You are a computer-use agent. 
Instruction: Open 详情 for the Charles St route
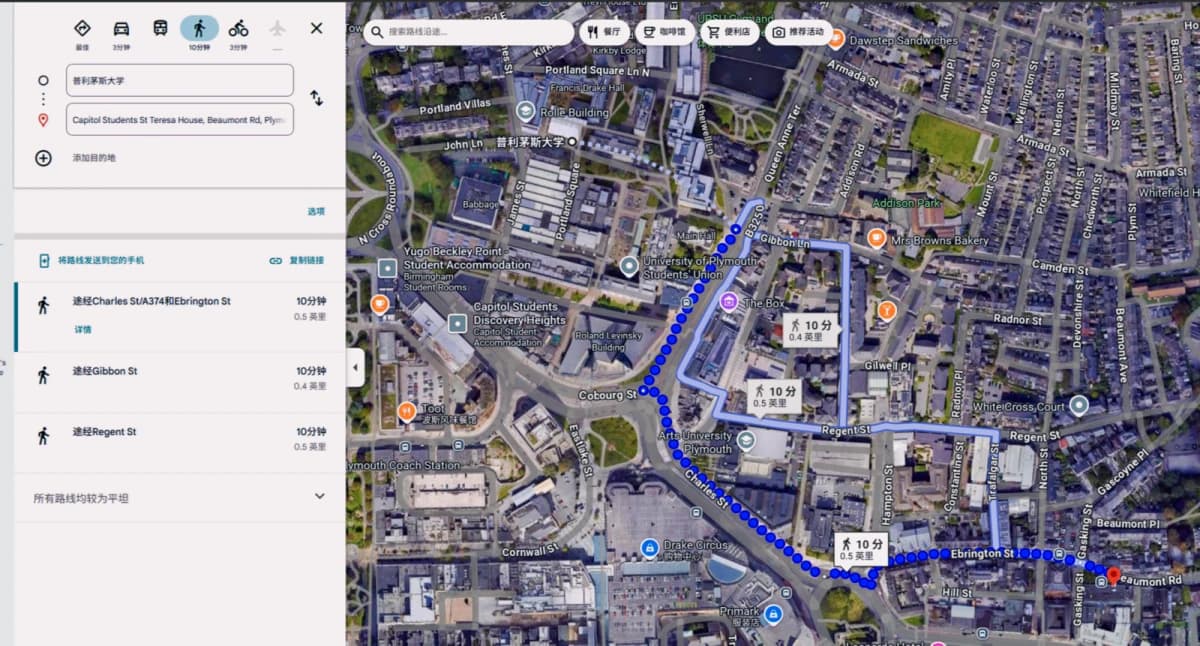[82, 329]
